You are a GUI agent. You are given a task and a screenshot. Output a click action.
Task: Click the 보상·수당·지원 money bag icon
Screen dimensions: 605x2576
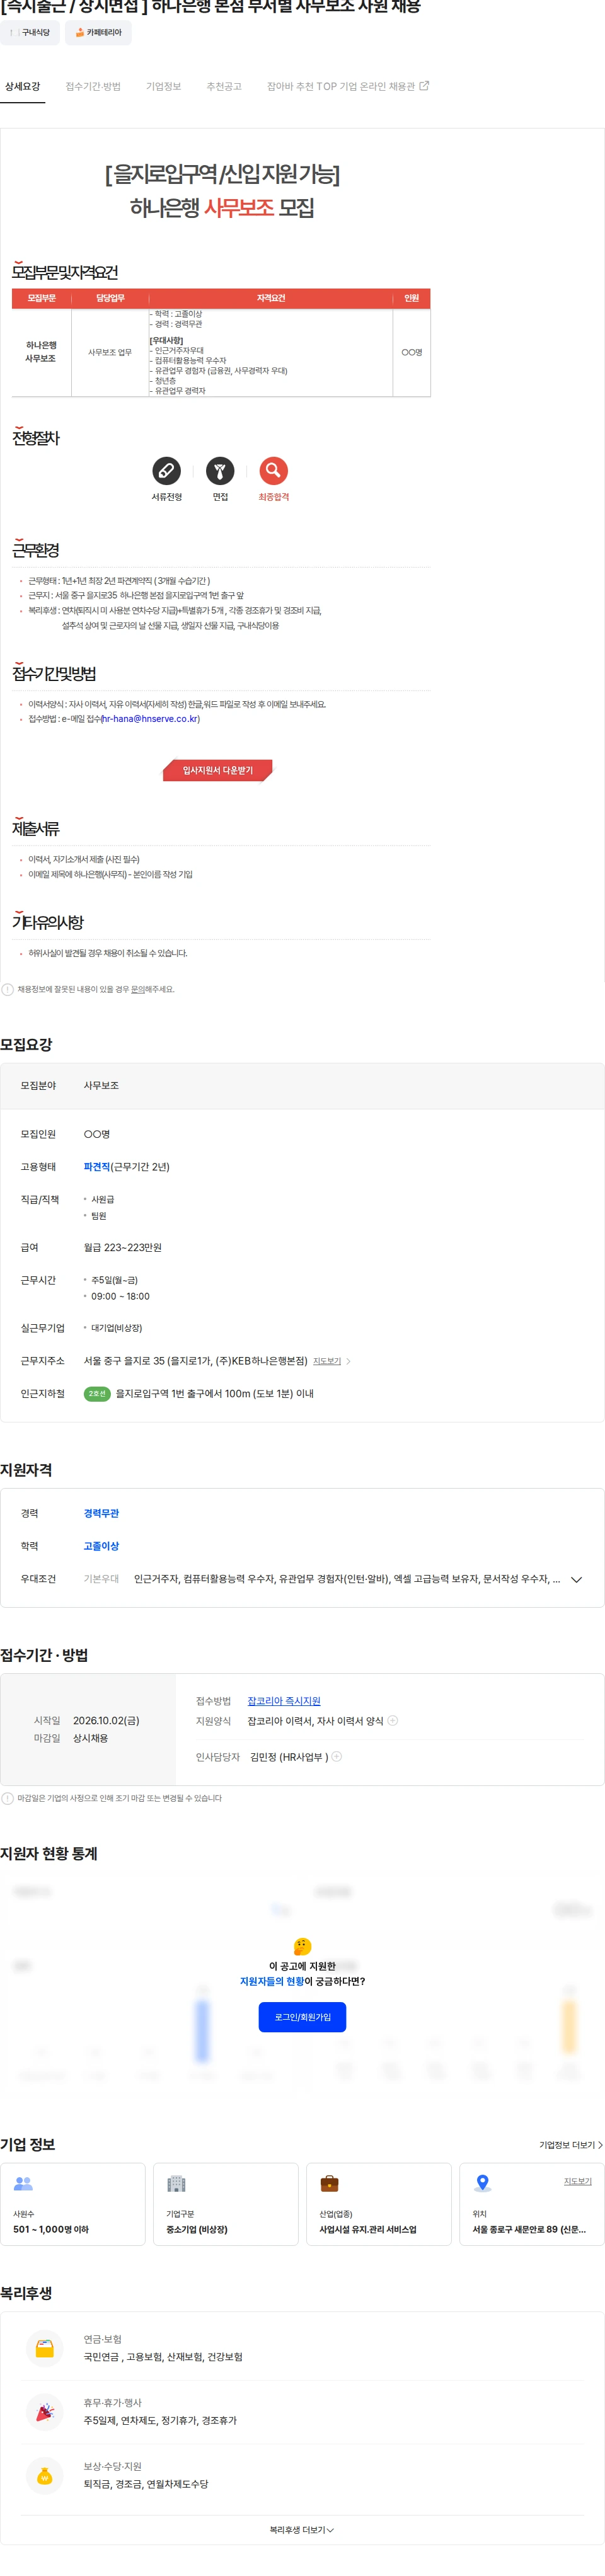coord(45,2475)
